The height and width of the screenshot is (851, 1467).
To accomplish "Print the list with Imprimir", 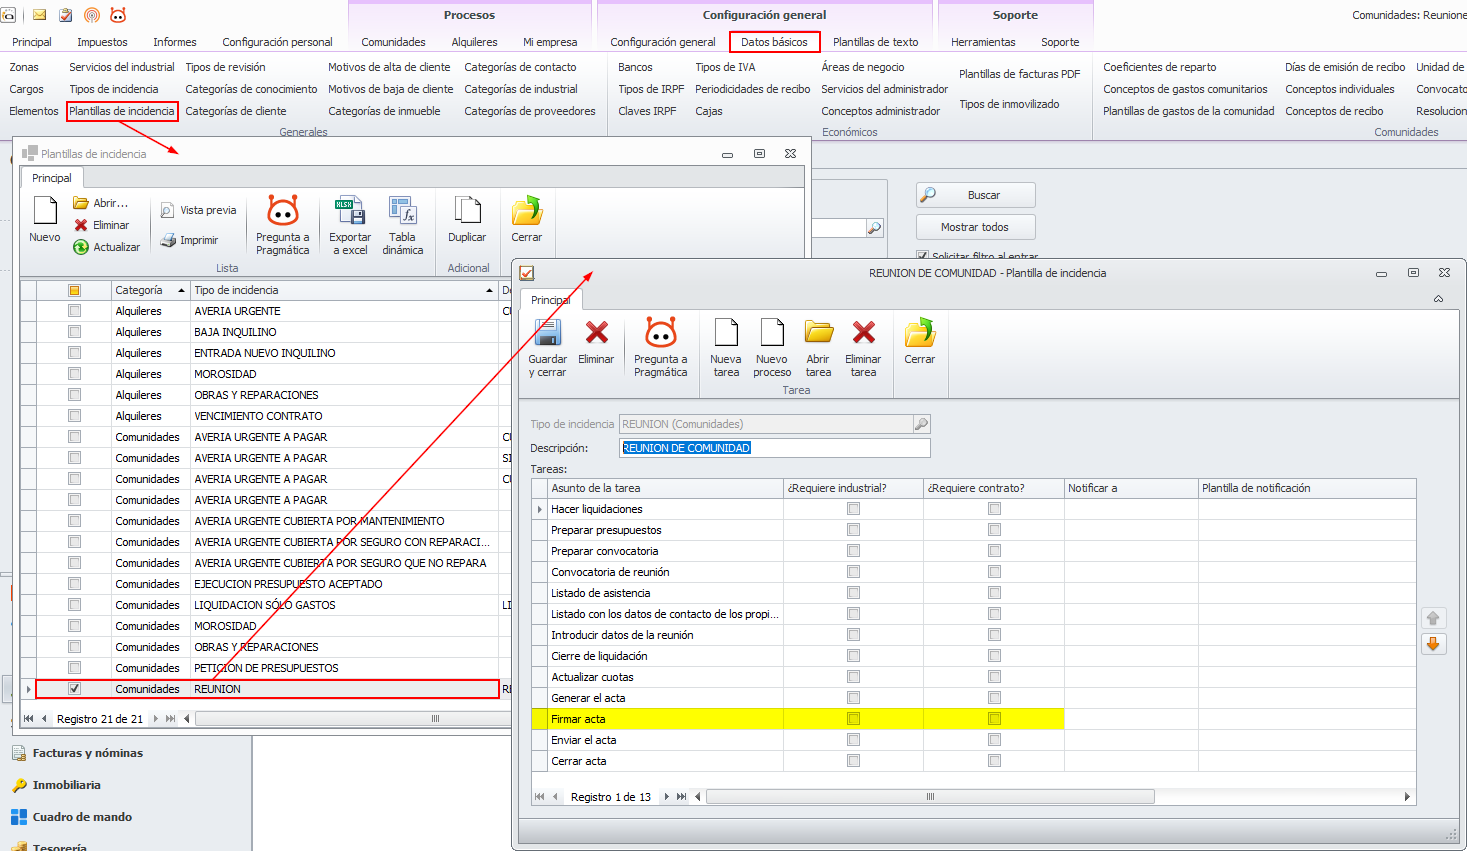I will tap(189, 240).
